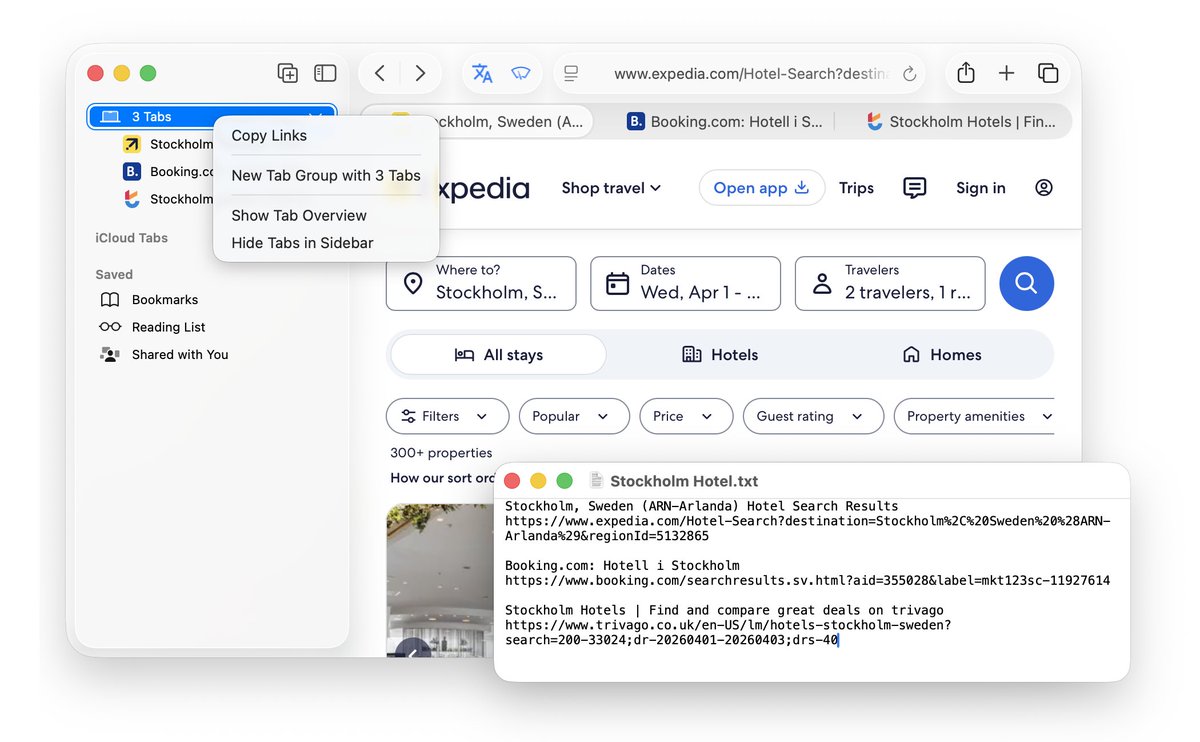Go back with the back arrow
Viewport: 1200px width, 742px height.
[x=380, y=73]
